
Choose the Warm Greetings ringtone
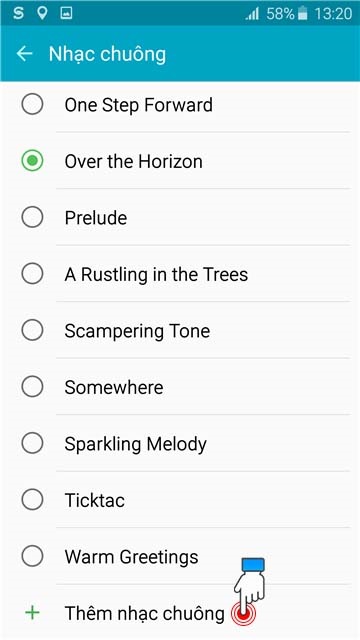180,556
